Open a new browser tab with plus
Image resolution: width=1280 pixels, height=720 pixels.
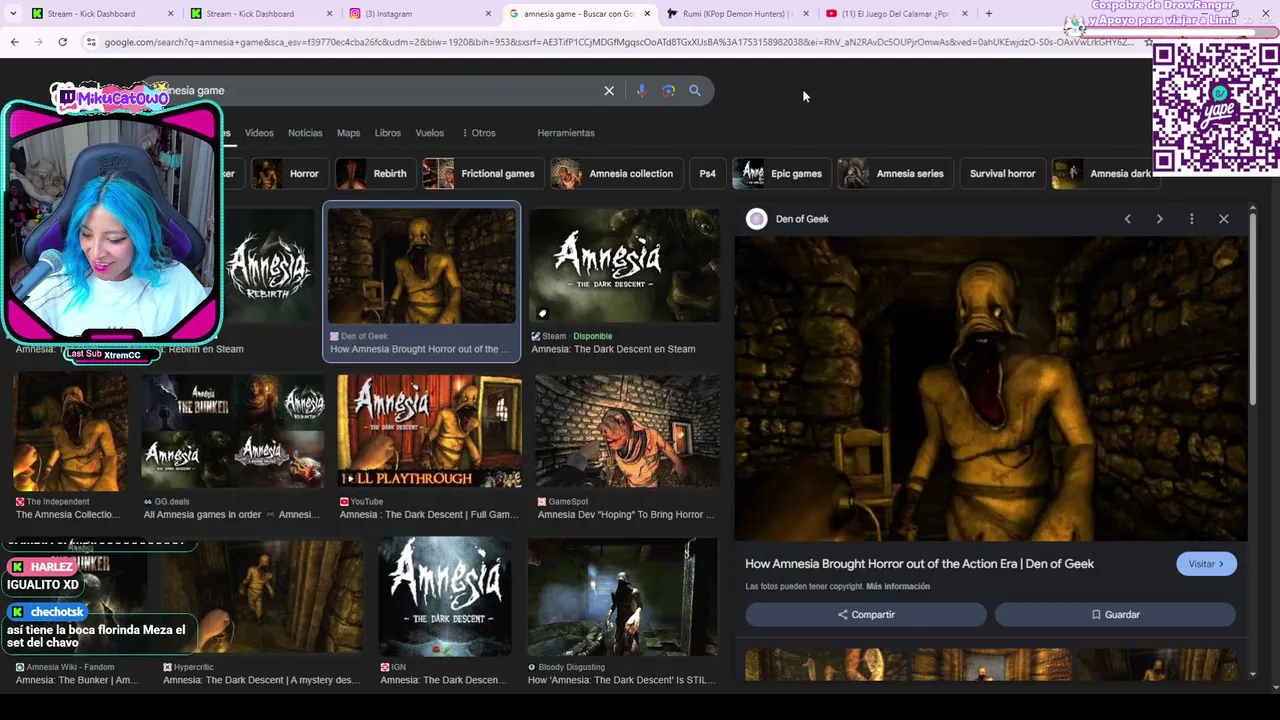[x=989, y=13]
